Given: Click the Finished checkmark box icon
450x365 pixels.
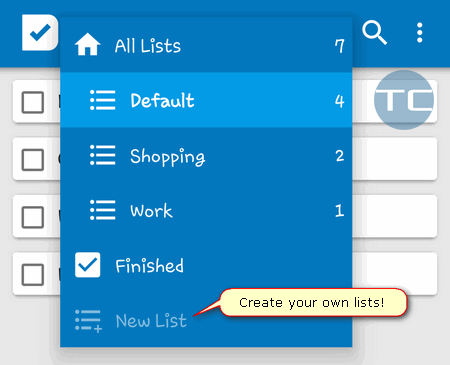Looking at the screenshot, I should [87, 265].
